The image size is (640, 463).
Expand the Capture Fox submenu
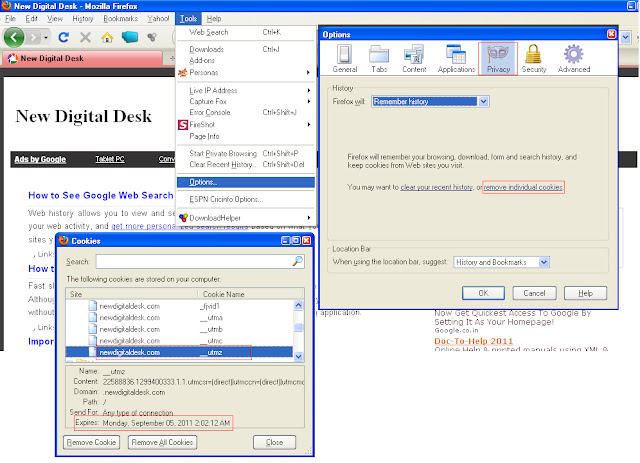(309, 101)
